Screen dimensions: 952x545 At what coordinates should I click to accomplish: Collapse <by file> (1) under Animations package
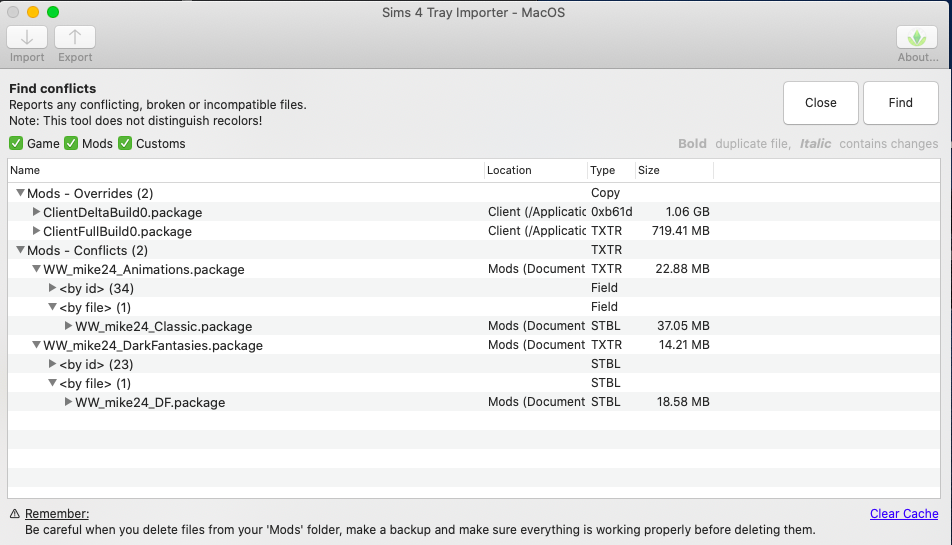[x=52, y=307]
